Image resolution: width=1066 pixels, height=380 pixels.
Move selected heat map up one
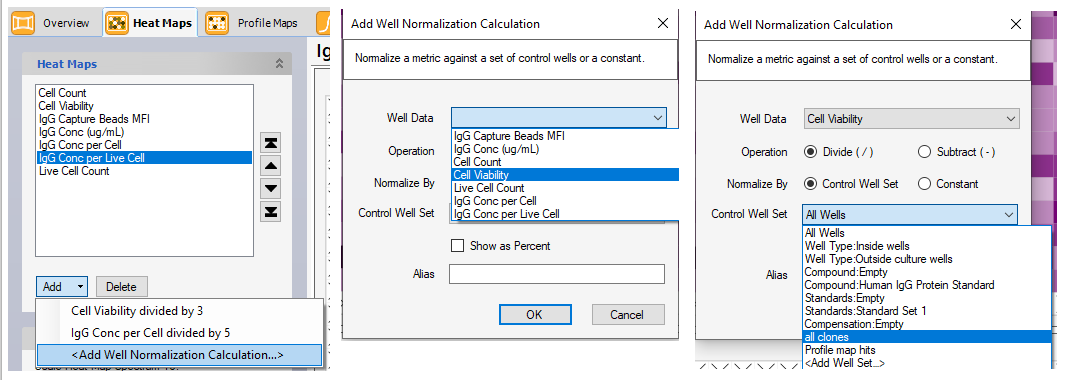pyautogui.click(x=271, y=165)
